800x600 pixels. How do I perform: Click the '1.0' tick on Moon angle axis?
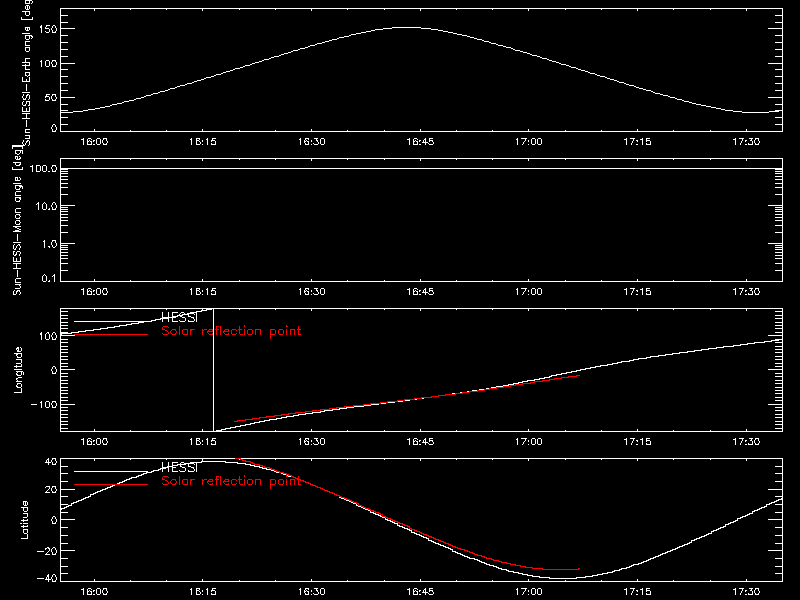(49, 244)
